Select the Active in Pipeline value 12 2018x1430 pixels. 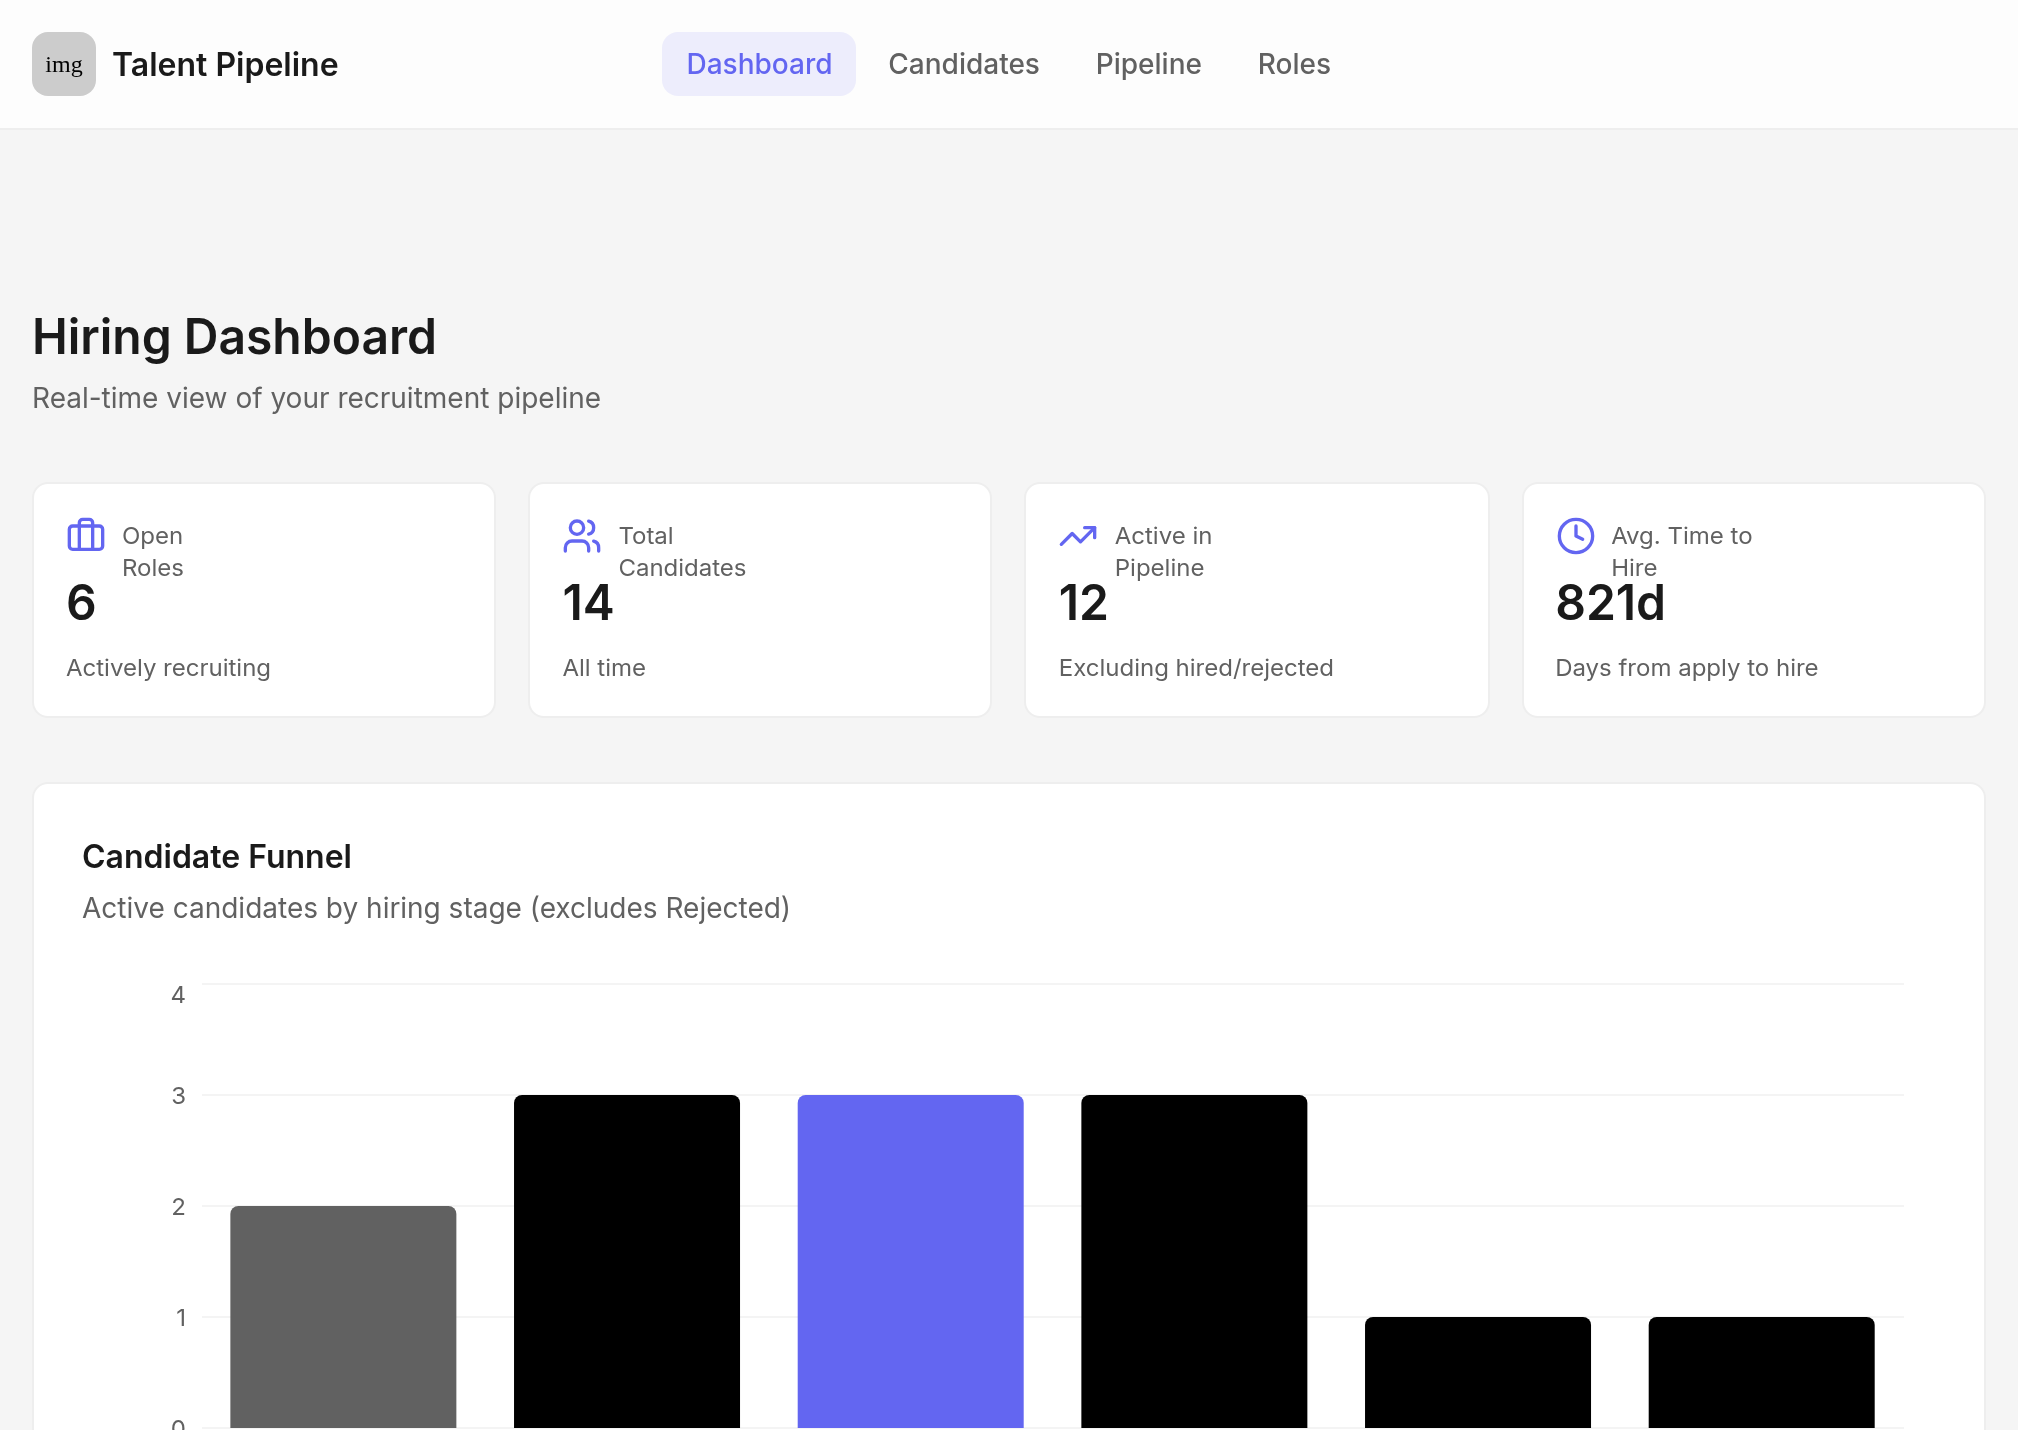[1083, 603]
